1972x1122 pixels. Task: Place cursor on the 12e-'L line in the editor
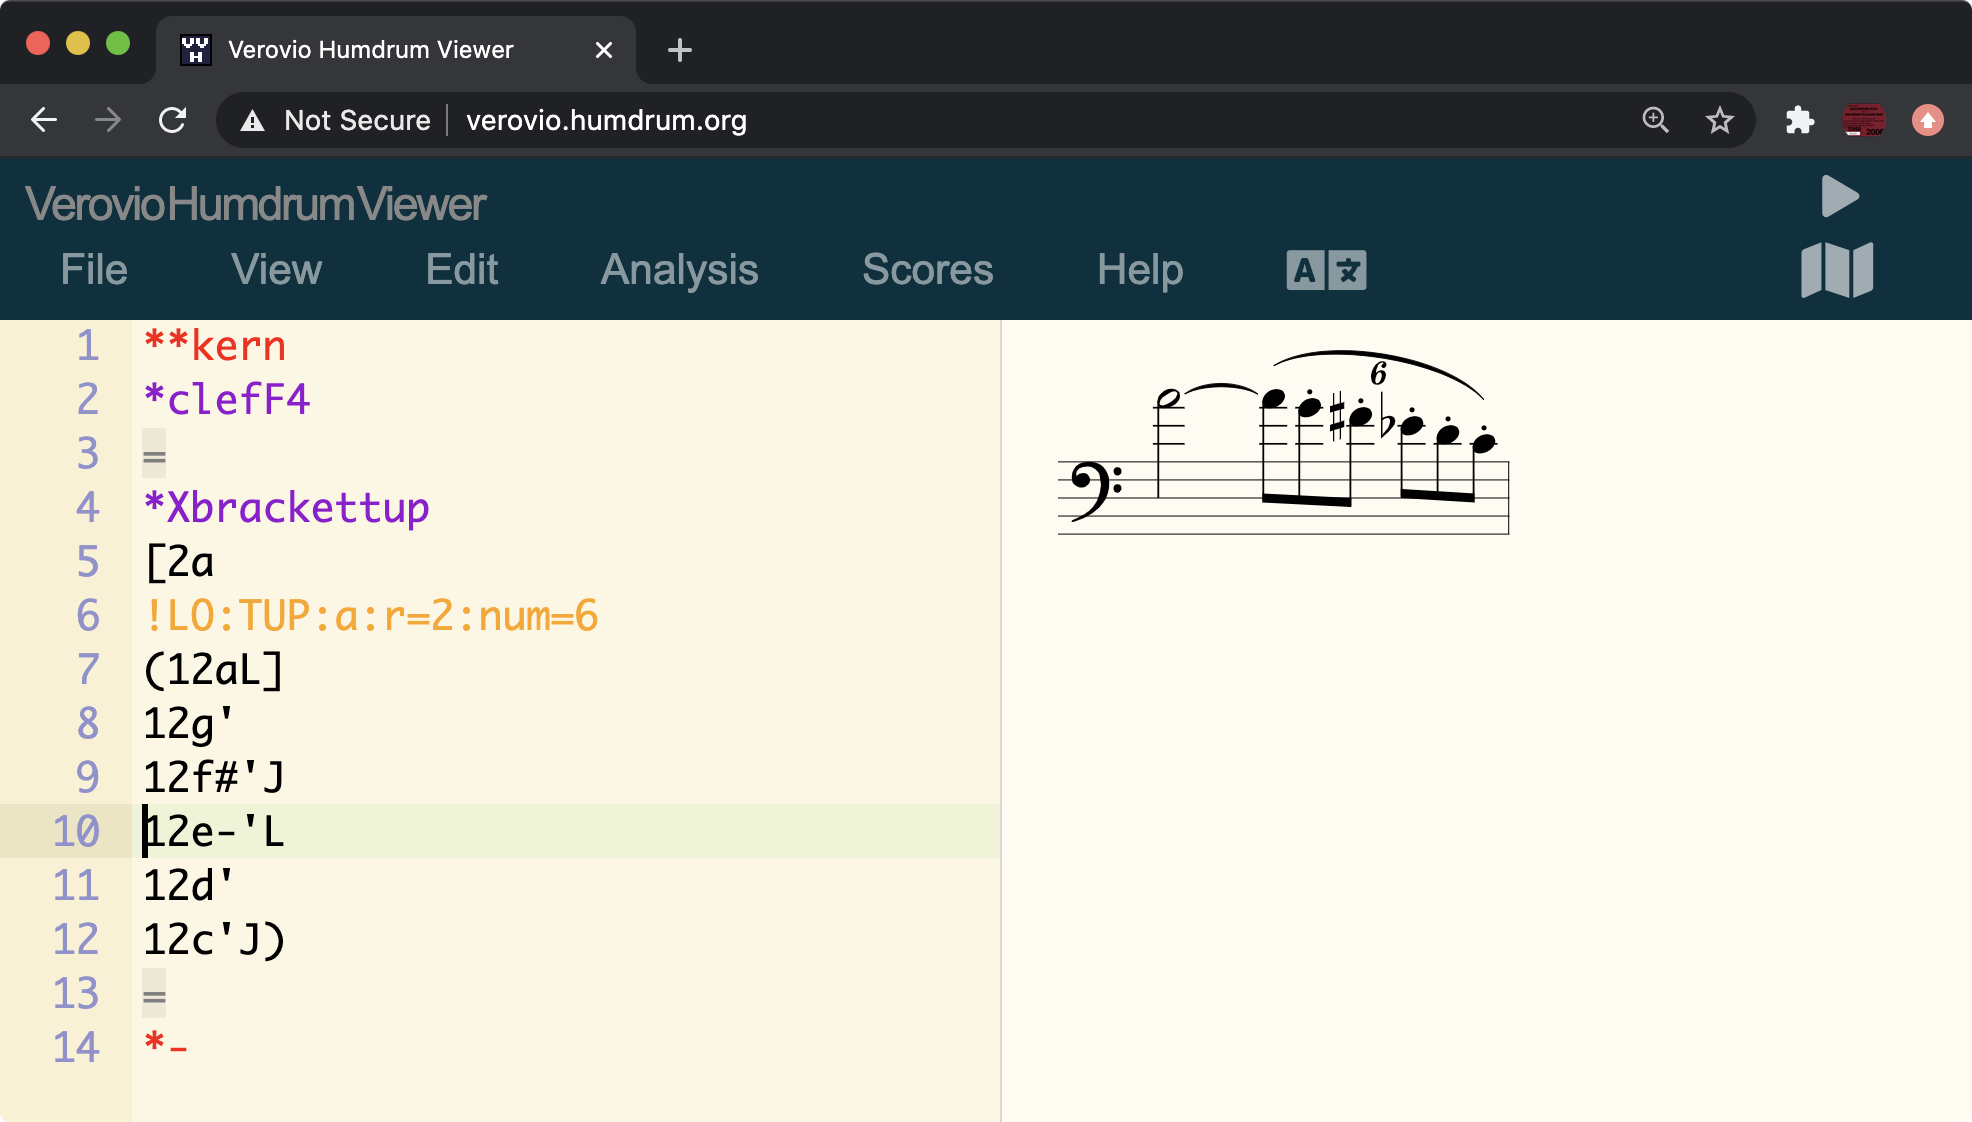click(x=213, y=831)
